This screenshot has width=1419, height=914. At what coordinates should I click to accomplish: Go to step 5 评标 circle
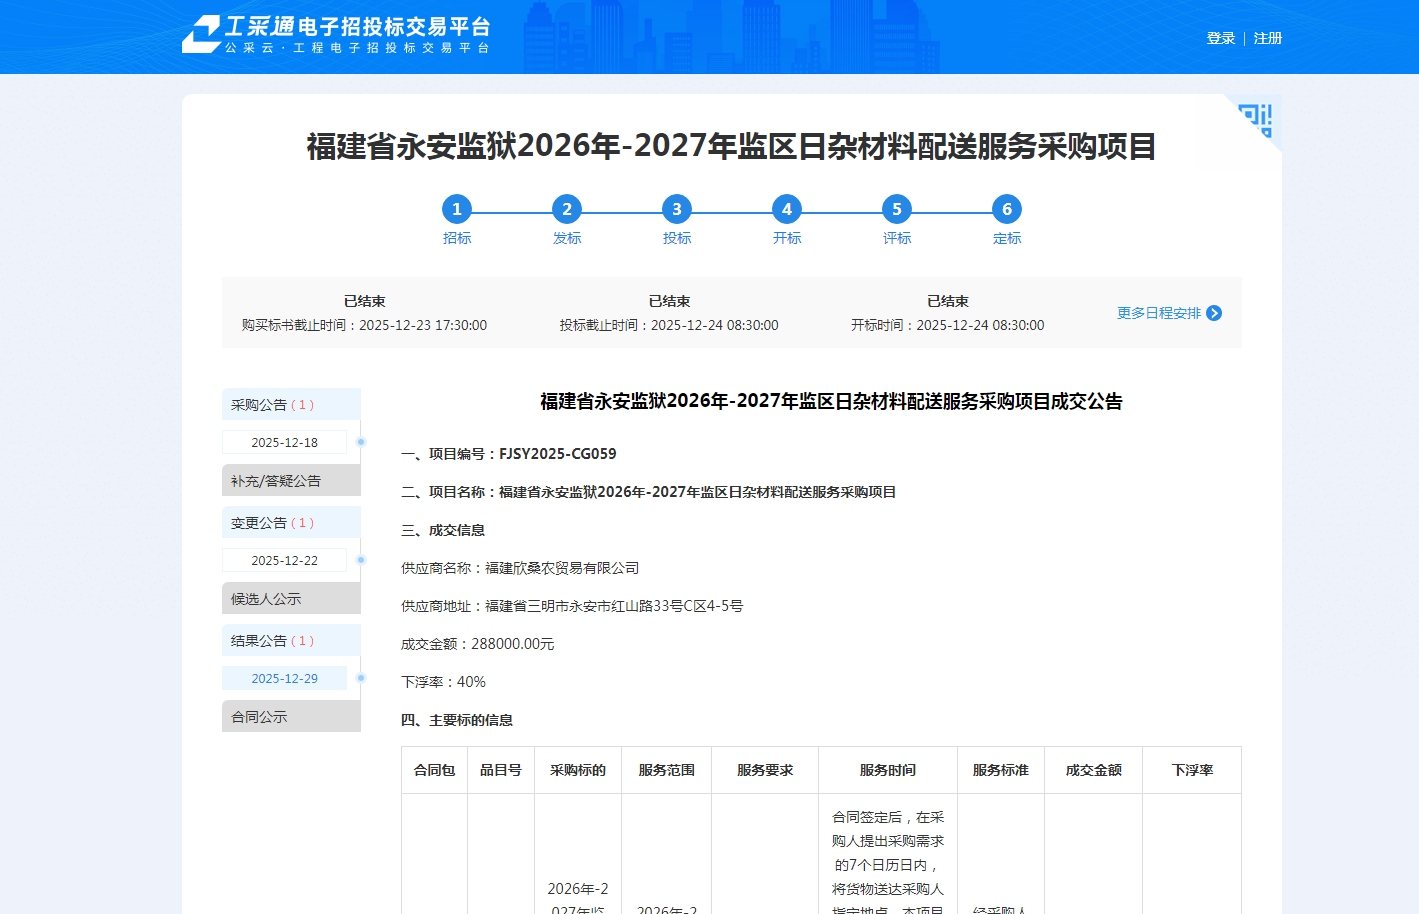click(897, 209)
